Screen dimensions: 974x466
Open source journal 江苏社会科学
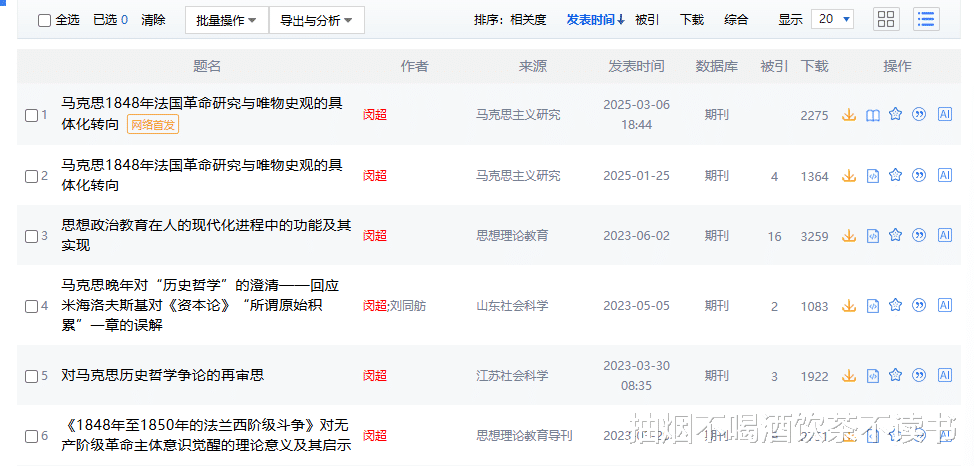512,376
